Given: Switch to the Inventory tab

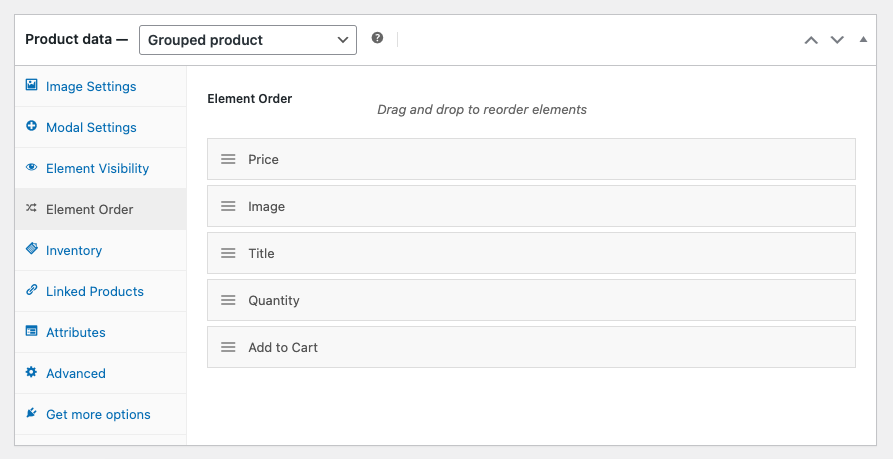Looking at the screenshot, I should click(x=74, y=250).
